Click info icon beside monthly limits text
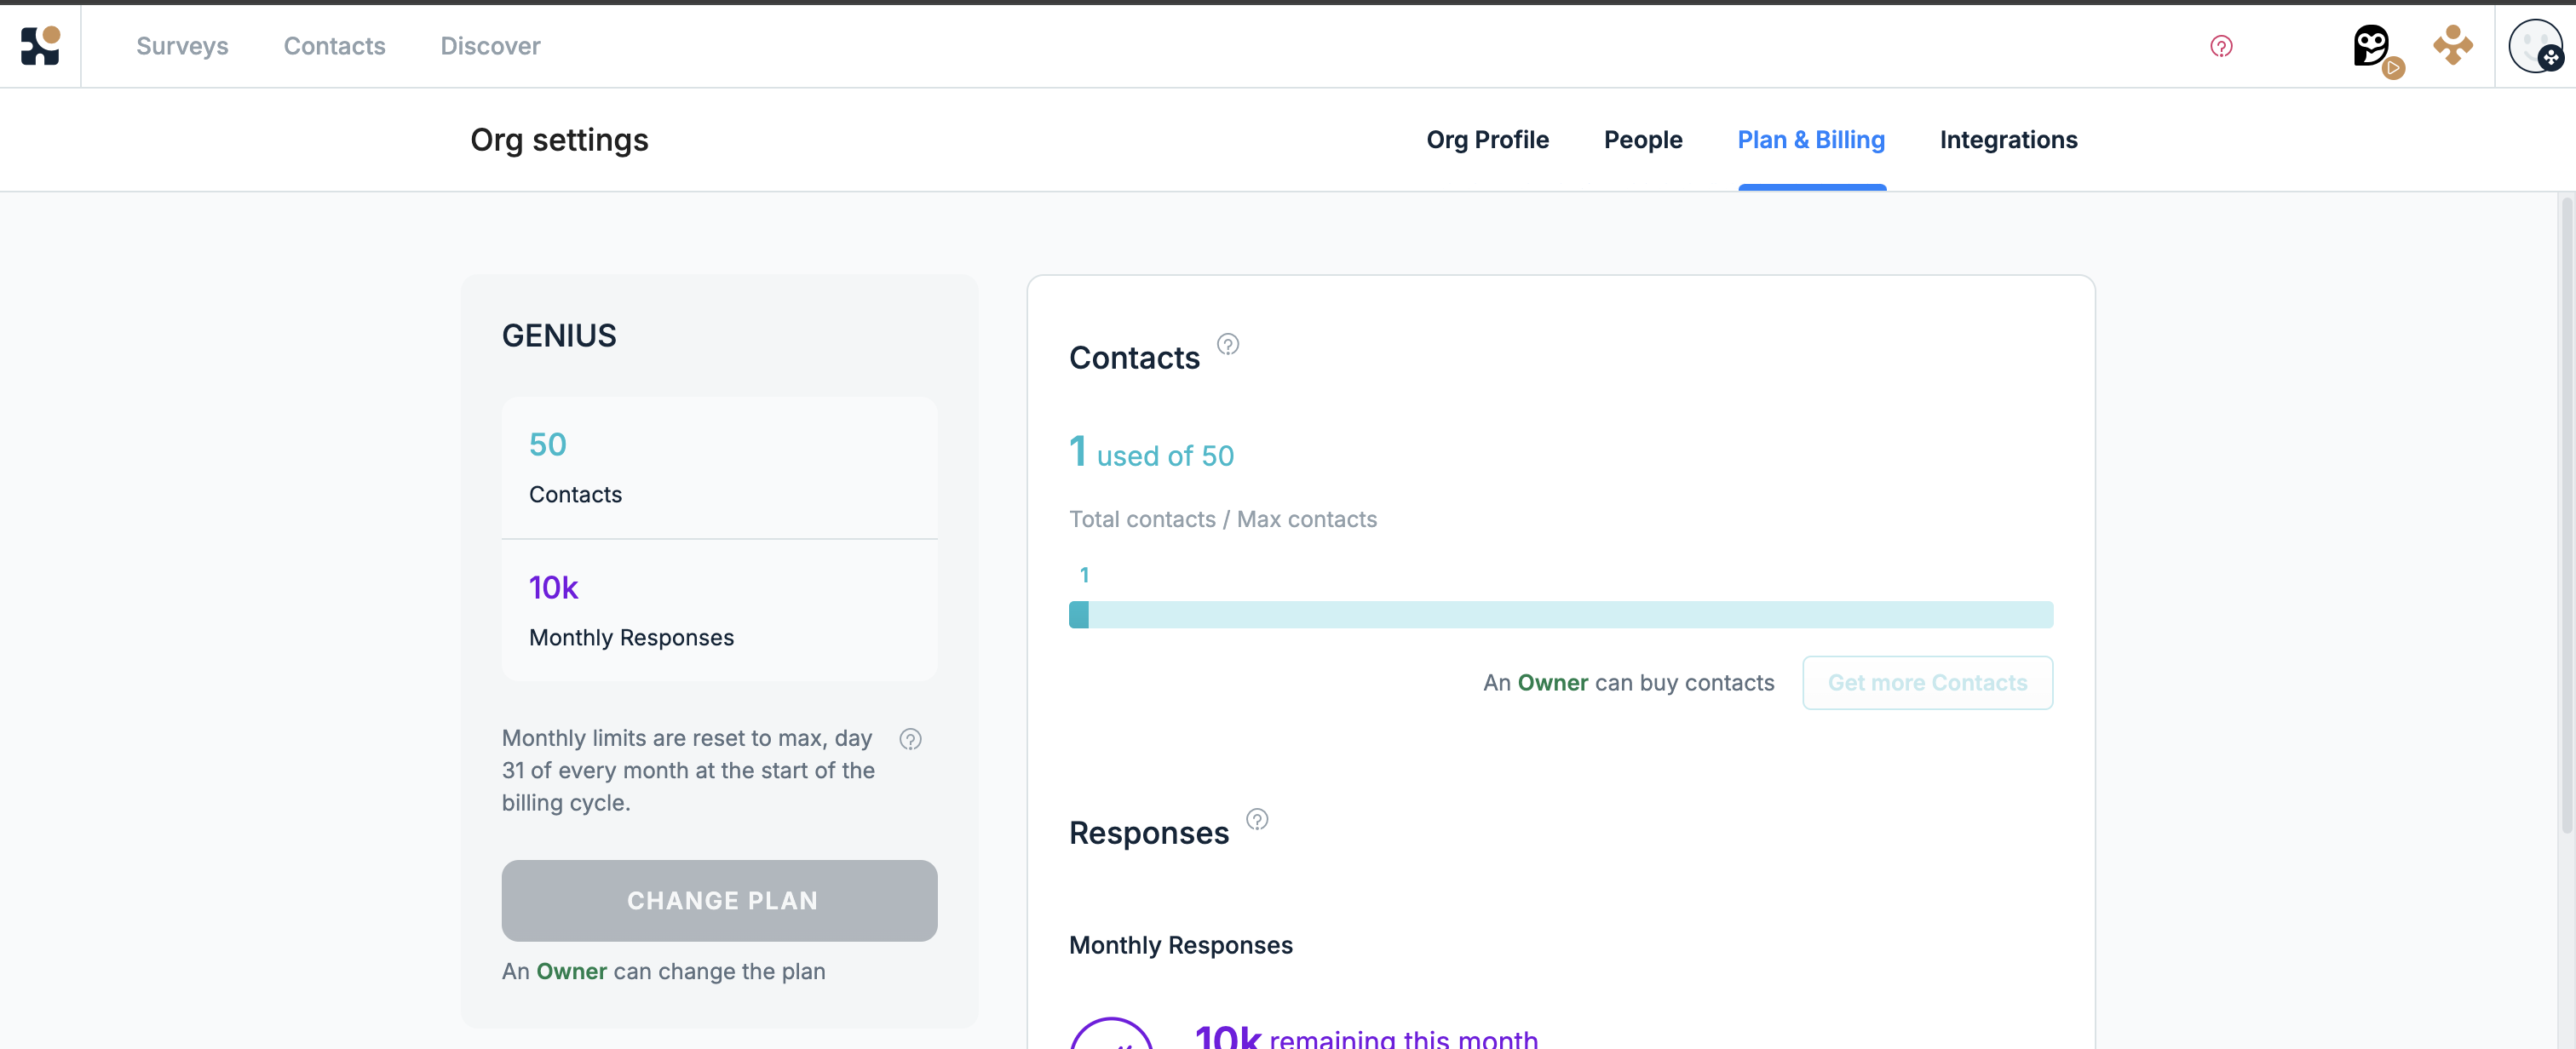 910,739
